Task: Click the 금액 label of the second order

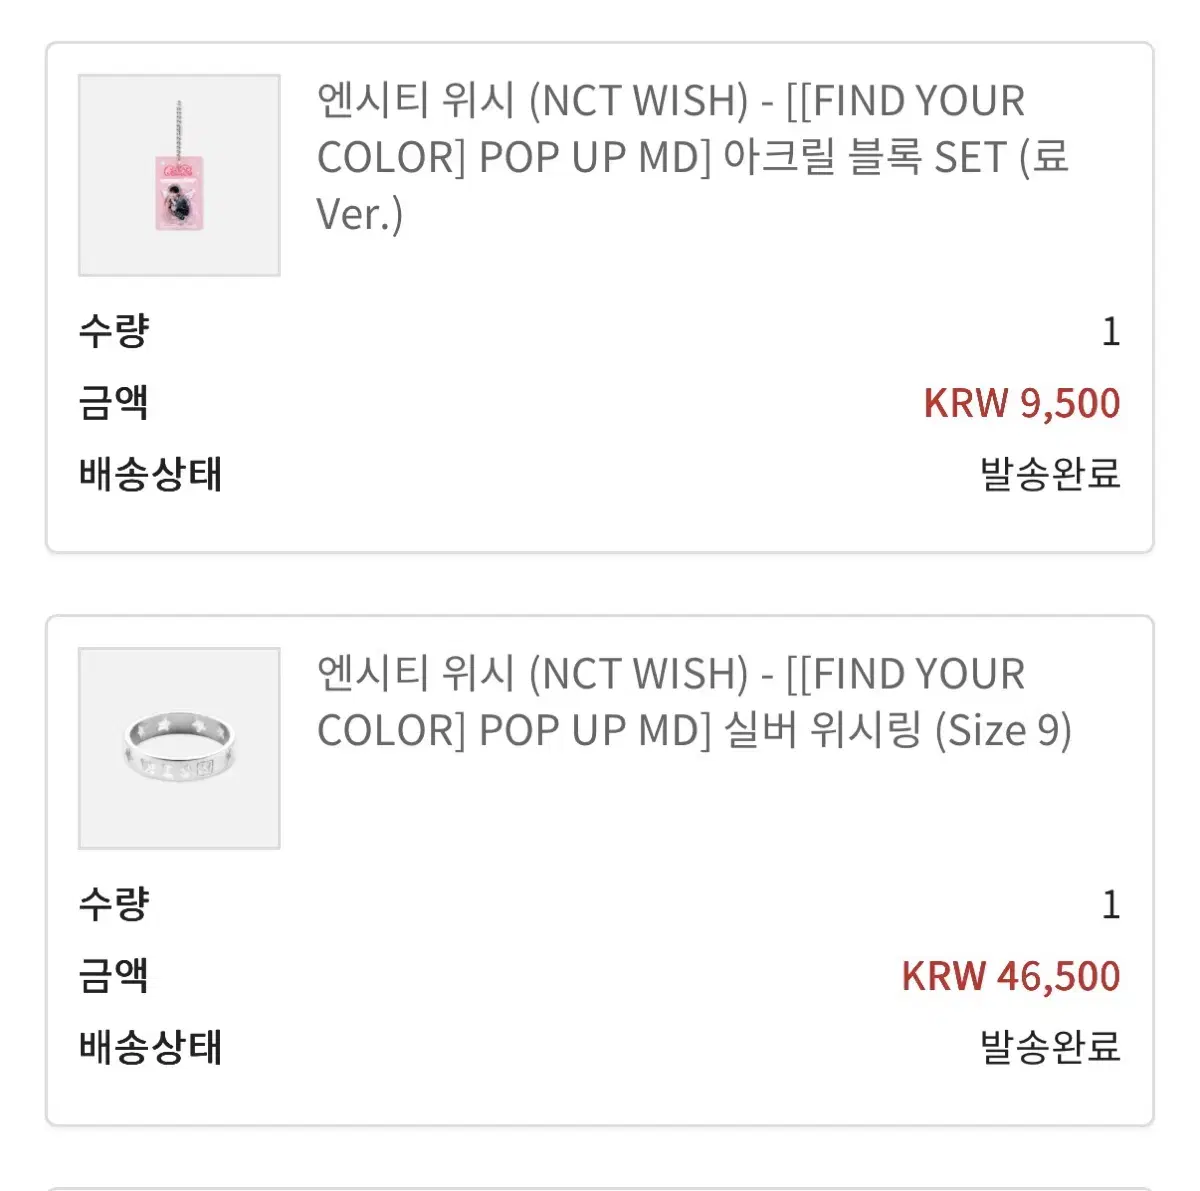Action: click(x=113, y=975)
